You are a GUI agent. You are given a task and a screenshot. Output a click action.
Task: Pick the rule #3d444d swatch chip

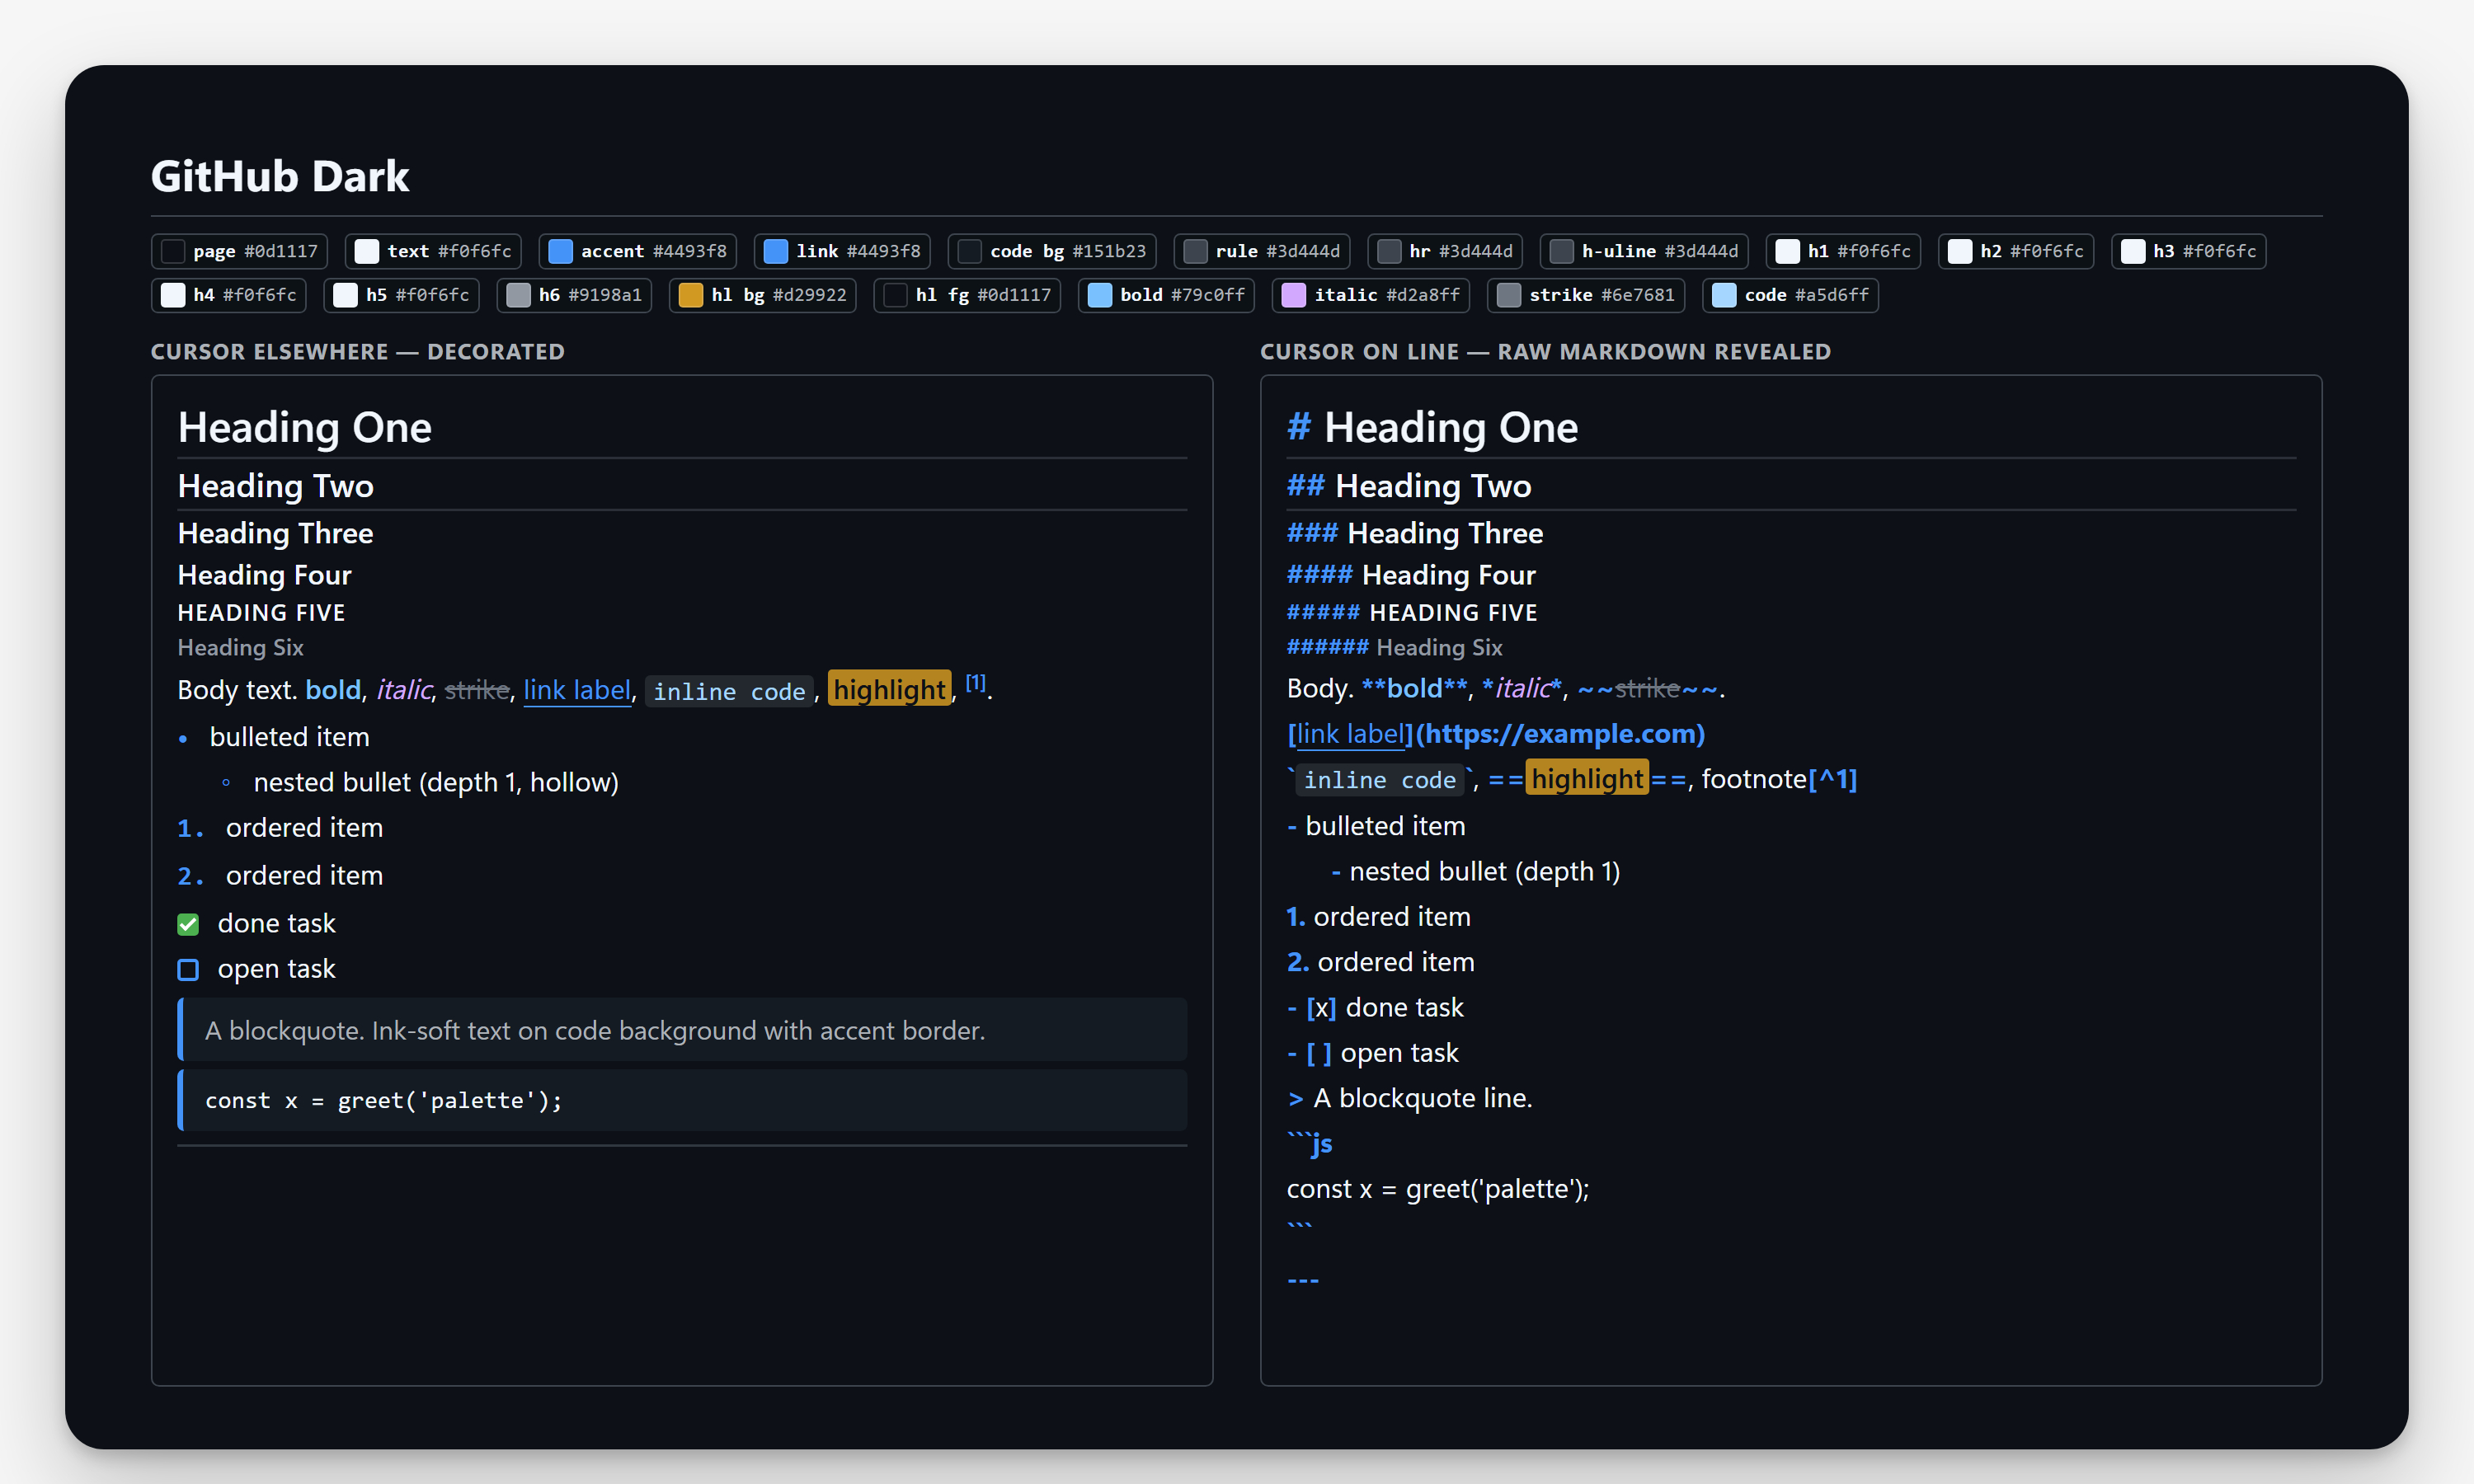click(x=1262, y=251)
